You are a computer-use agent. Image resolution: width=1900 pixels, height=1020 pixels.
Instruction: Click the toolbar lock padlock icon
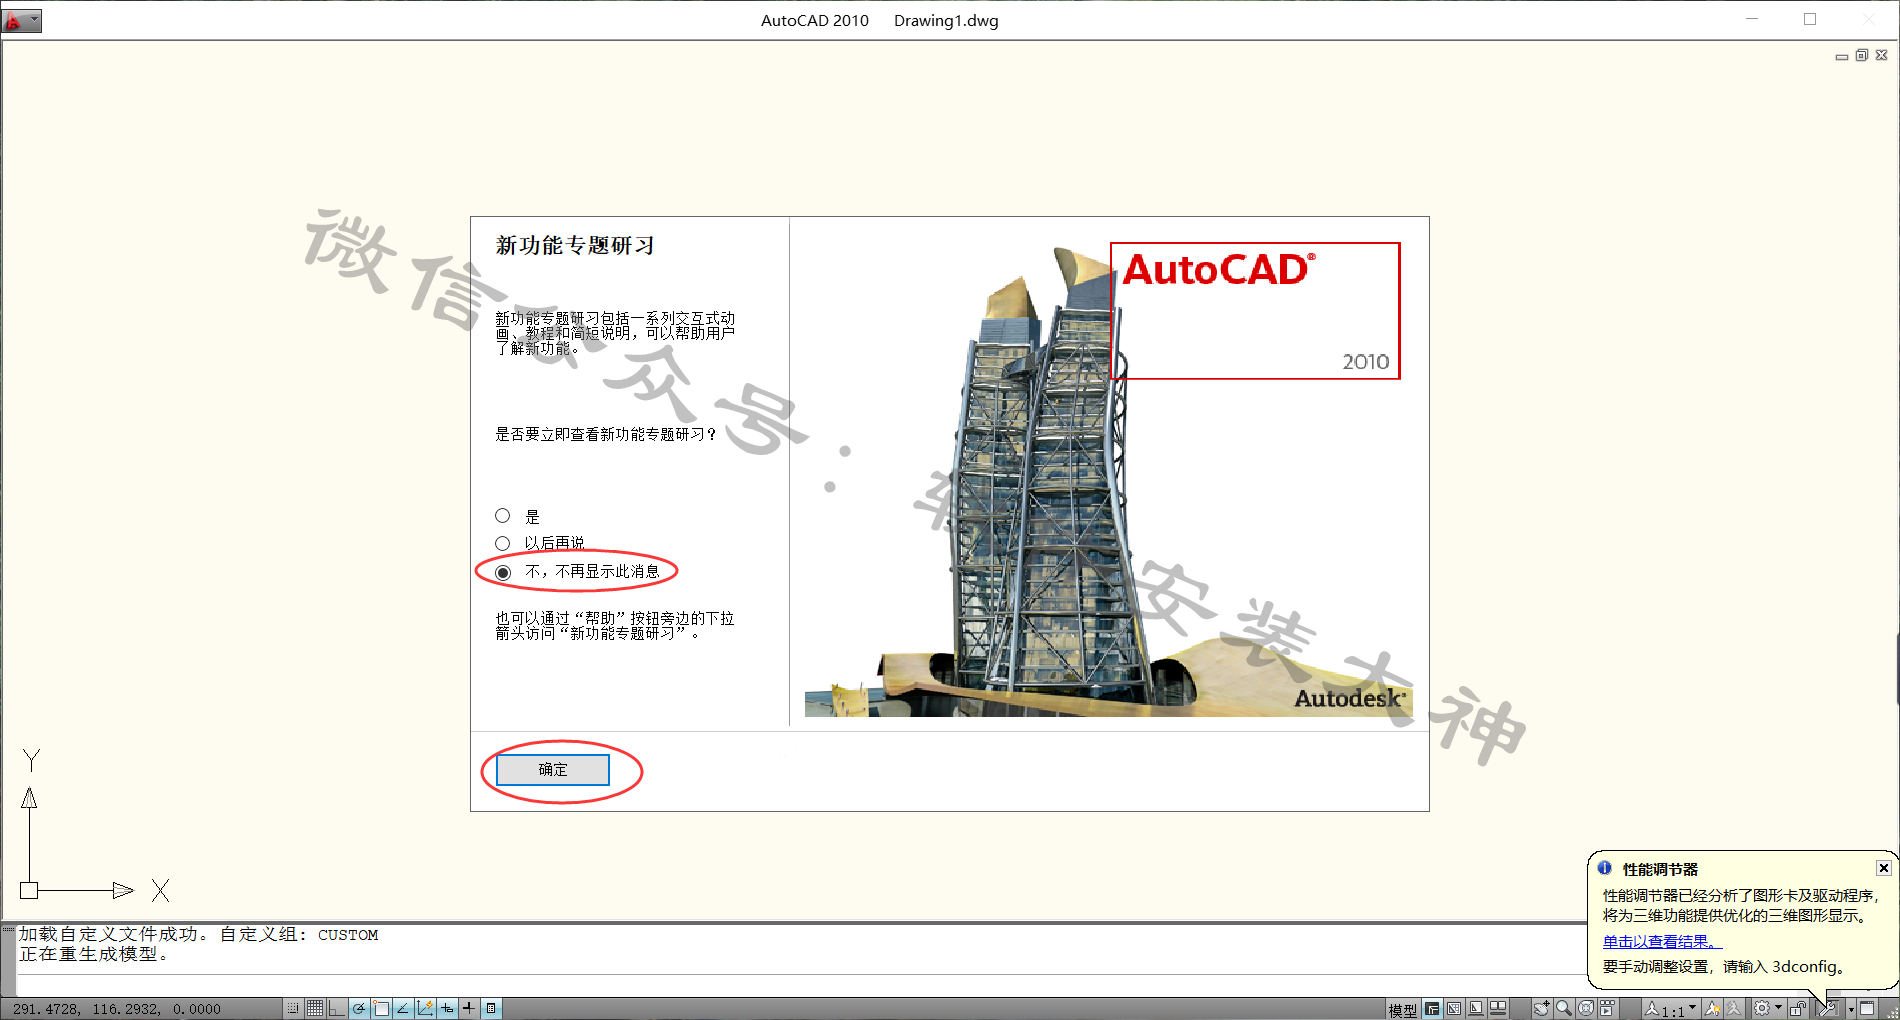(1798, 1008)
